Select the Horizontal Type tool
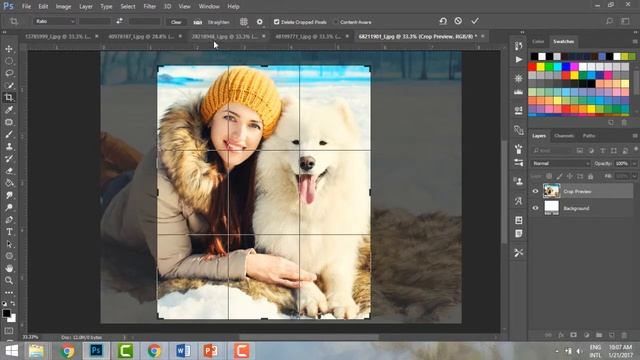The height and width of the screenshot is (360, 640). (x=9, y=232)
